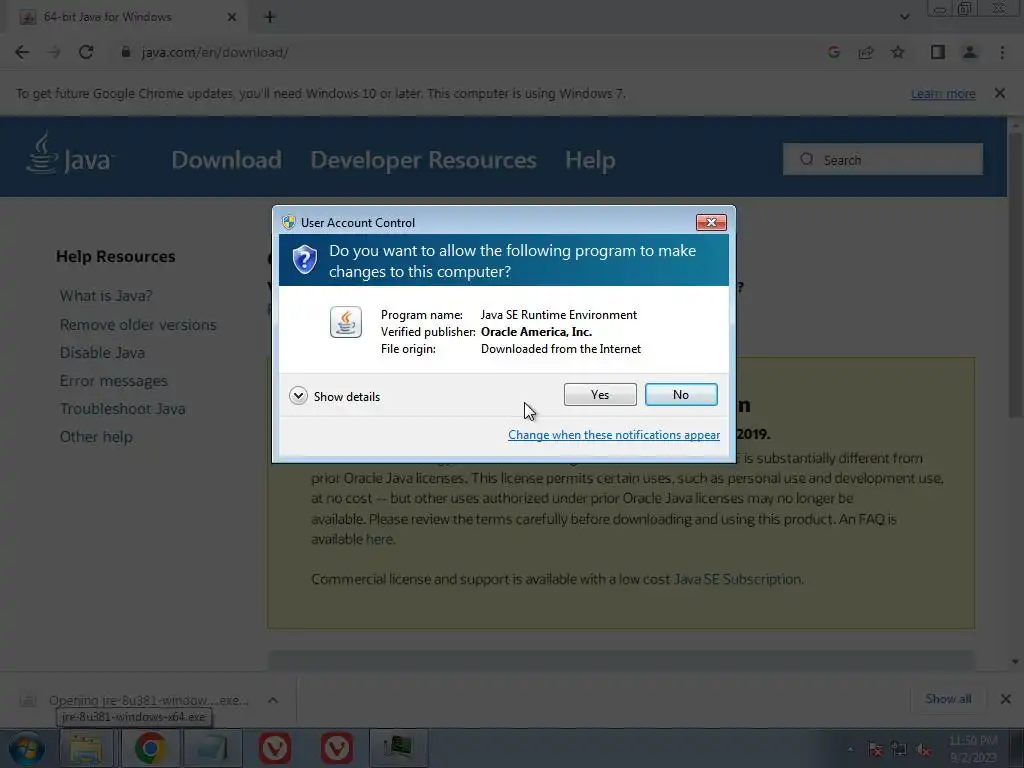1024x768 pixels.
Task: Click the java.com address bar URL
Action: pyautogui.click(x=214, y=52)
